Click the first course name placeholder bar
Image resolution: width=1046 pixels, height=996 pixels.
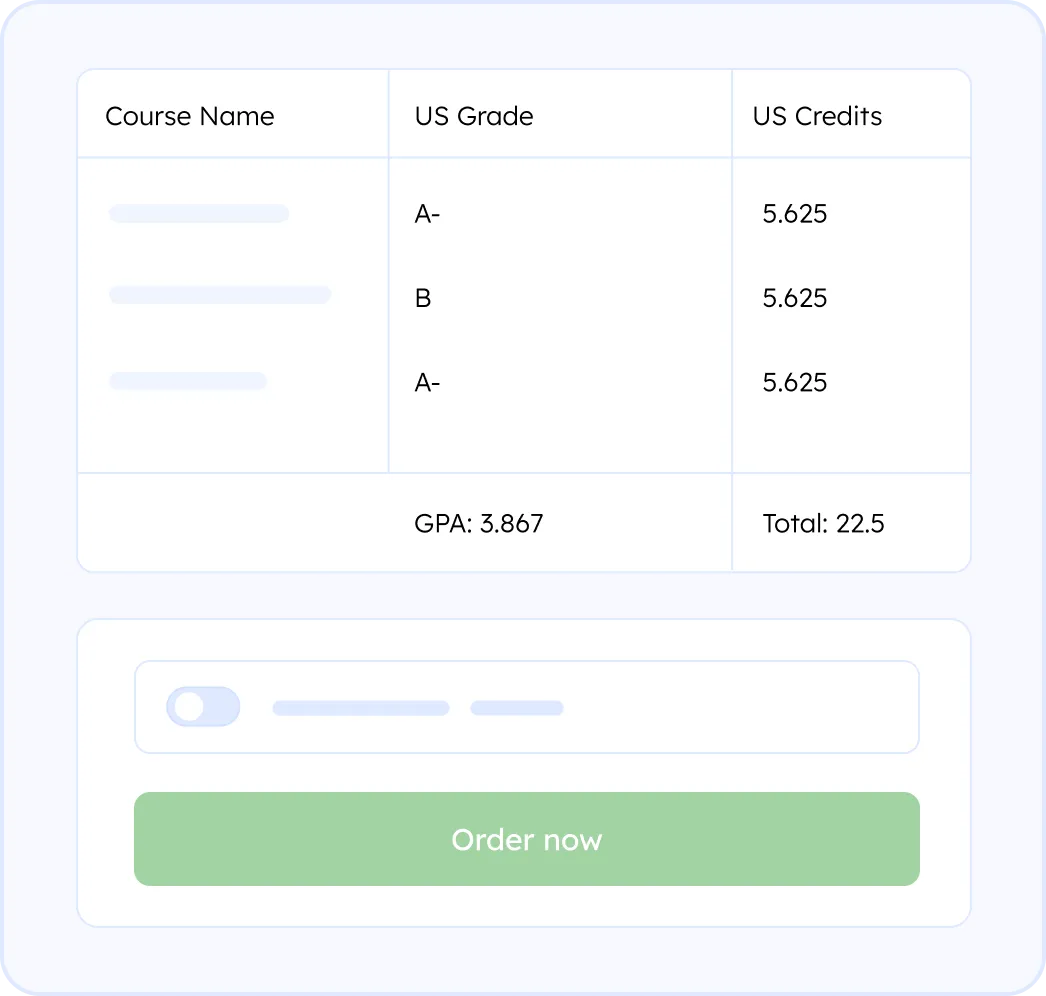coord(198,213)
